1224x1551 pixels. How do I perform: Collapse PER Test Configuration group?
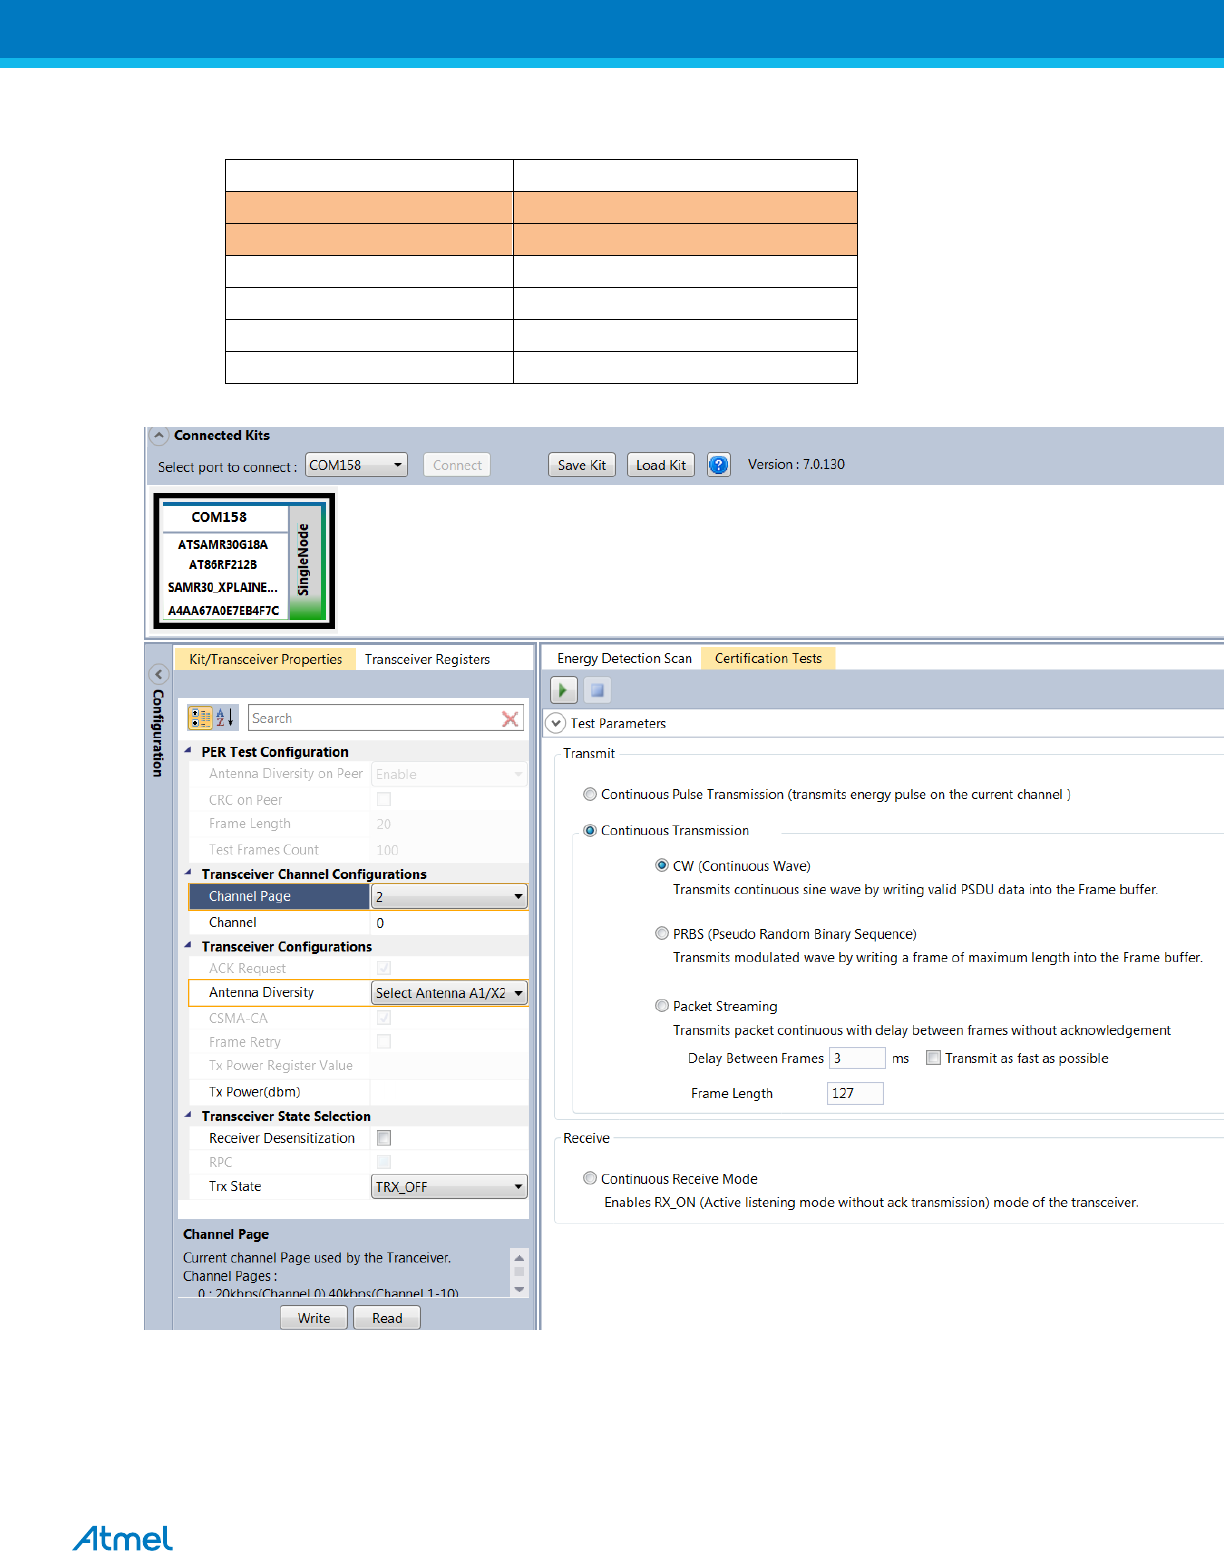[188, 750]
